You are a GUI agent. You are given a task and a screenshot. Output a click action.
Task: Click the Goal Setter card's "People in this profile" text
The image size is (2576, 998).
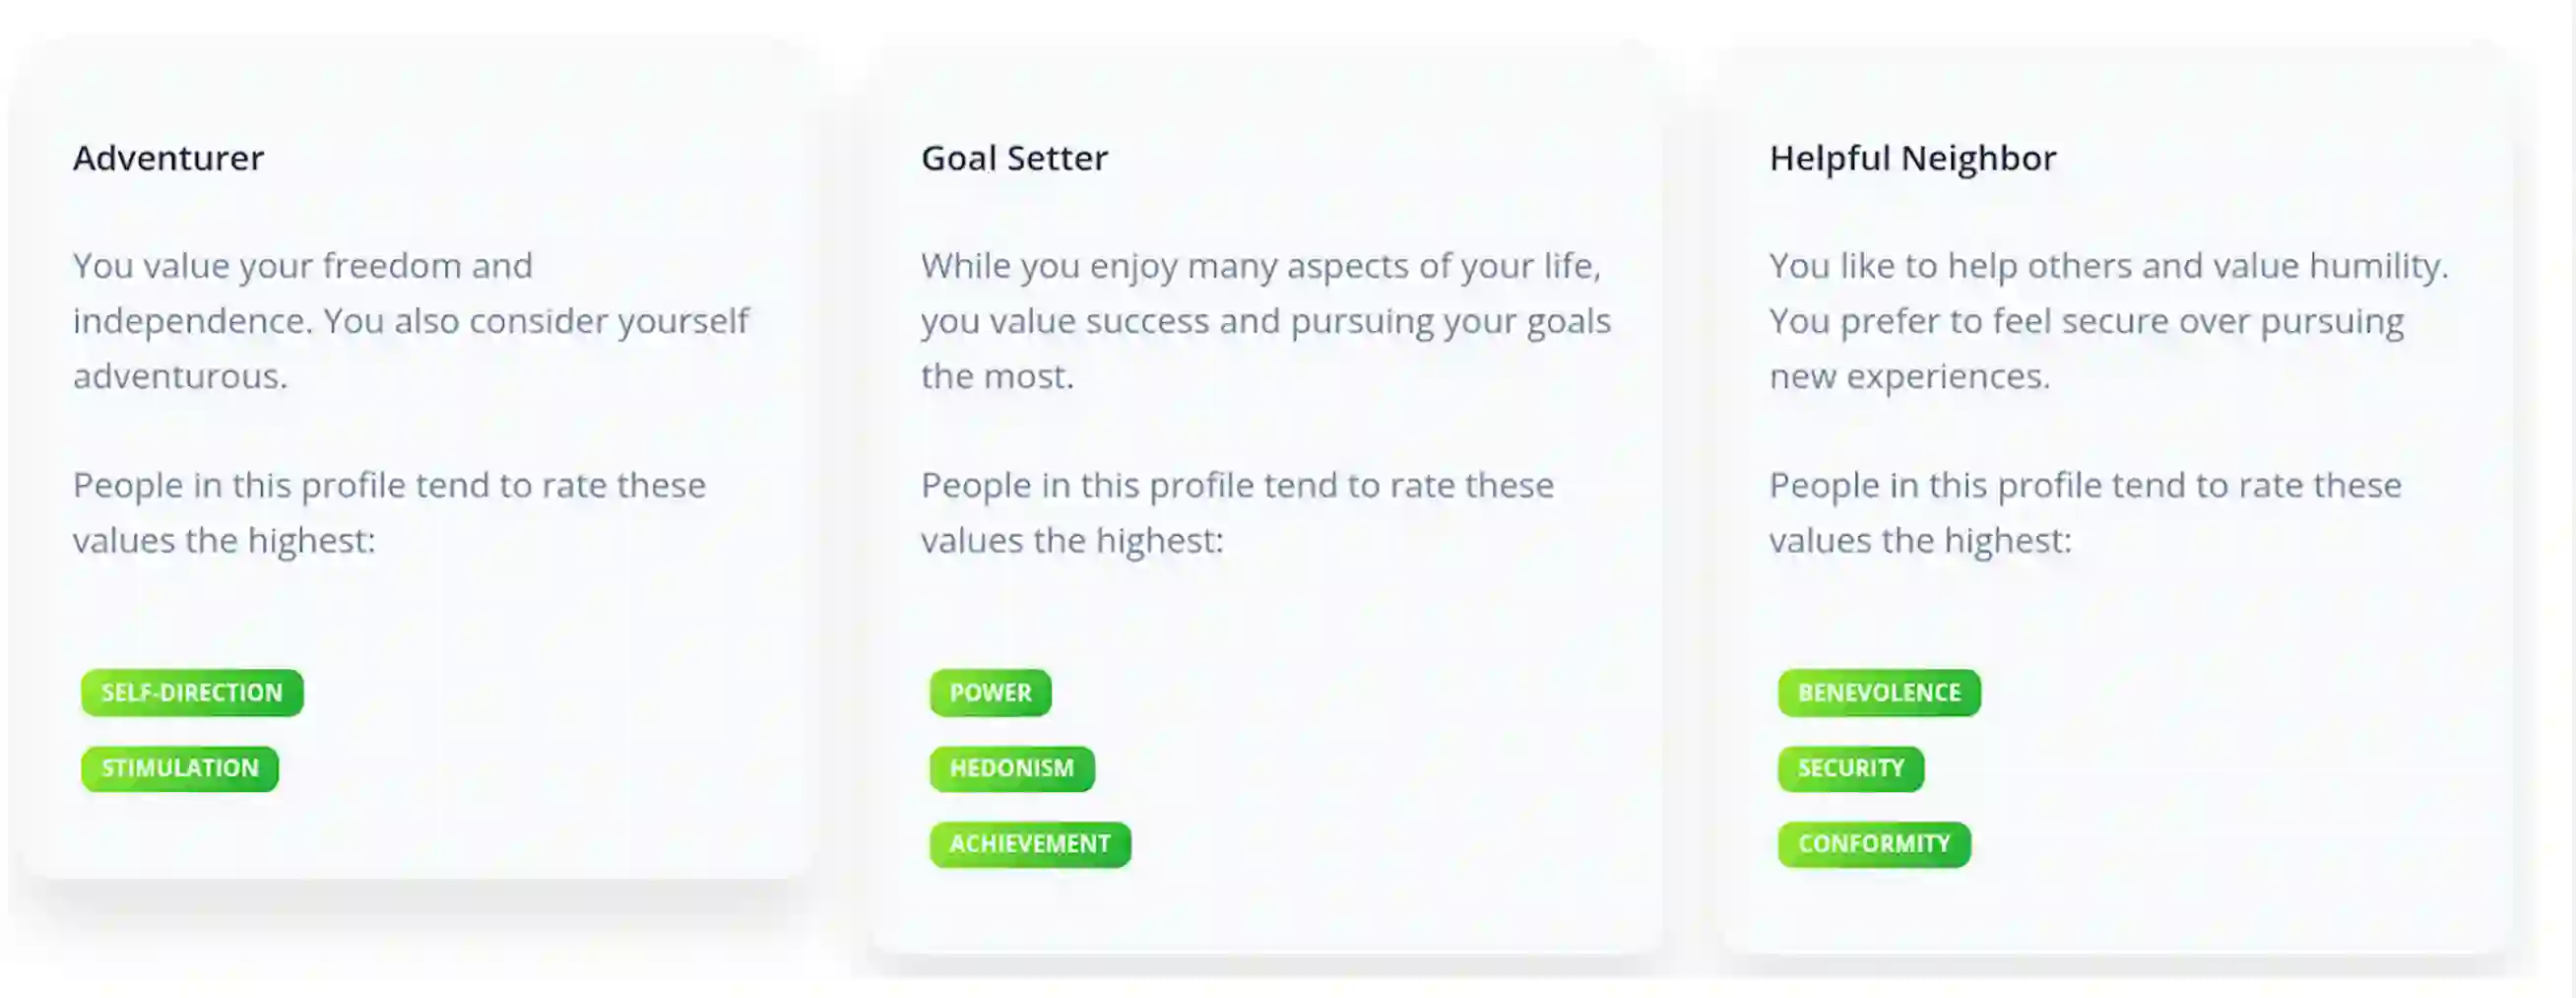point(1237,512)
